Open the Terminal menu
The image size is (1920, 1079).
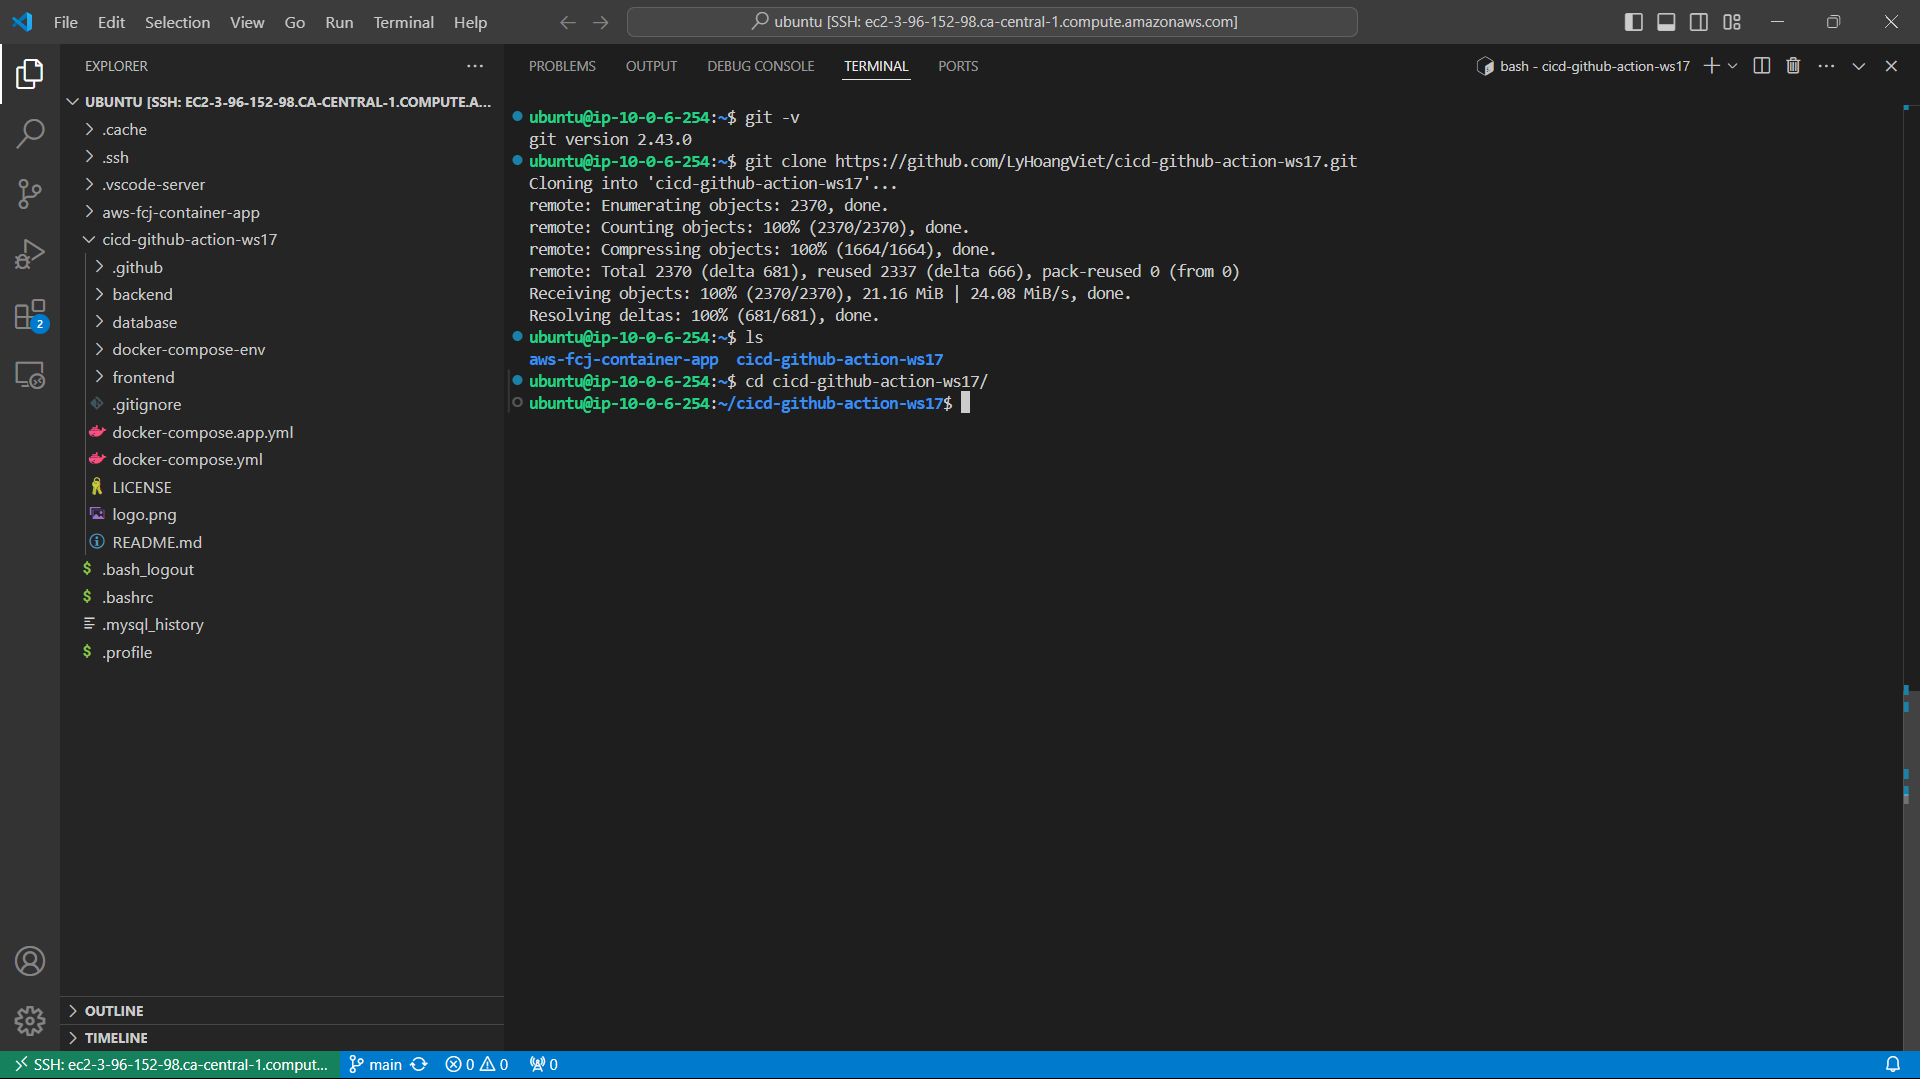tap(403, 22)
